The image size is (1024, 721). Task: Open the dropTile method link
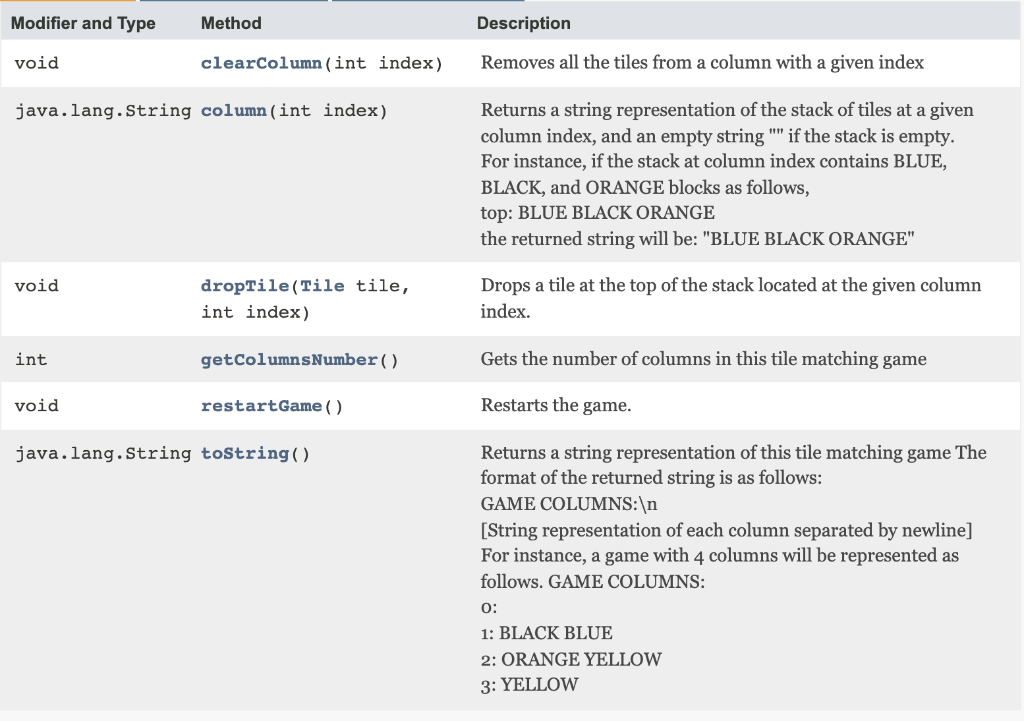click(245, 286)
